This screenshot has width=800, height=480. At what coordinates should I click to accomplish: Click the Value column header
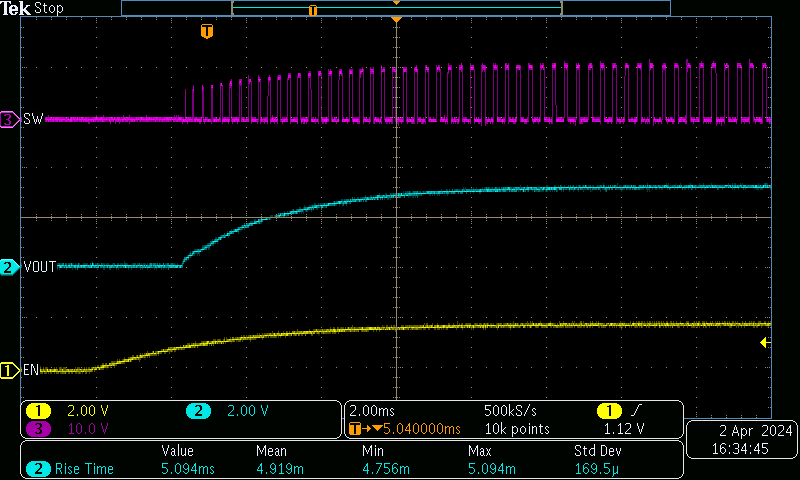[178, 451]
